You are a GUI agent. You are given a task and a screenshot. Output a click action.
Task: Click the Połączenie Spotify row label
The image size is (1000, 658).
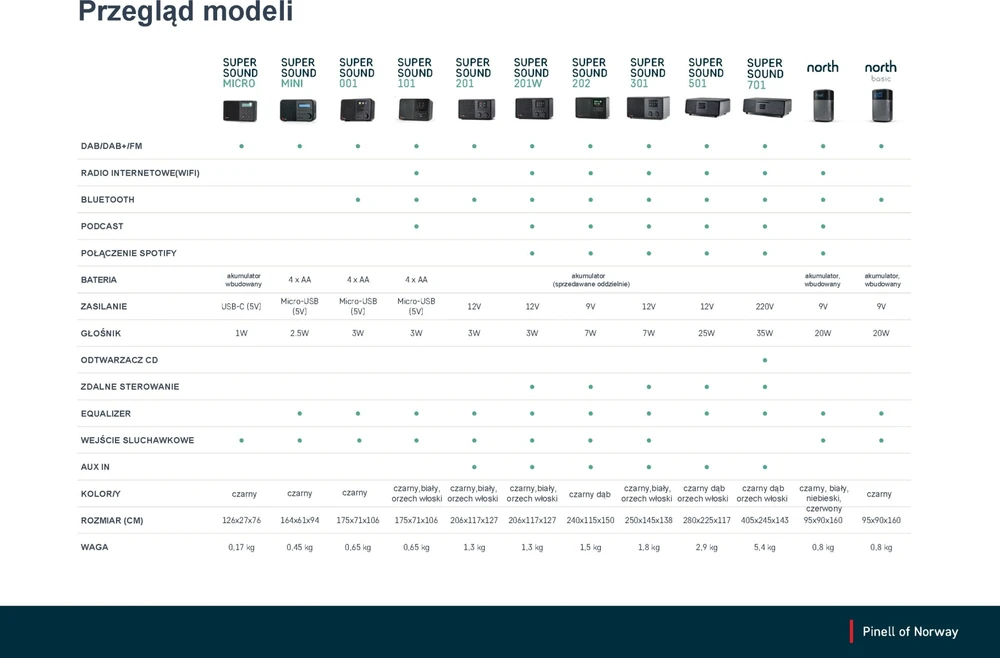129,253
